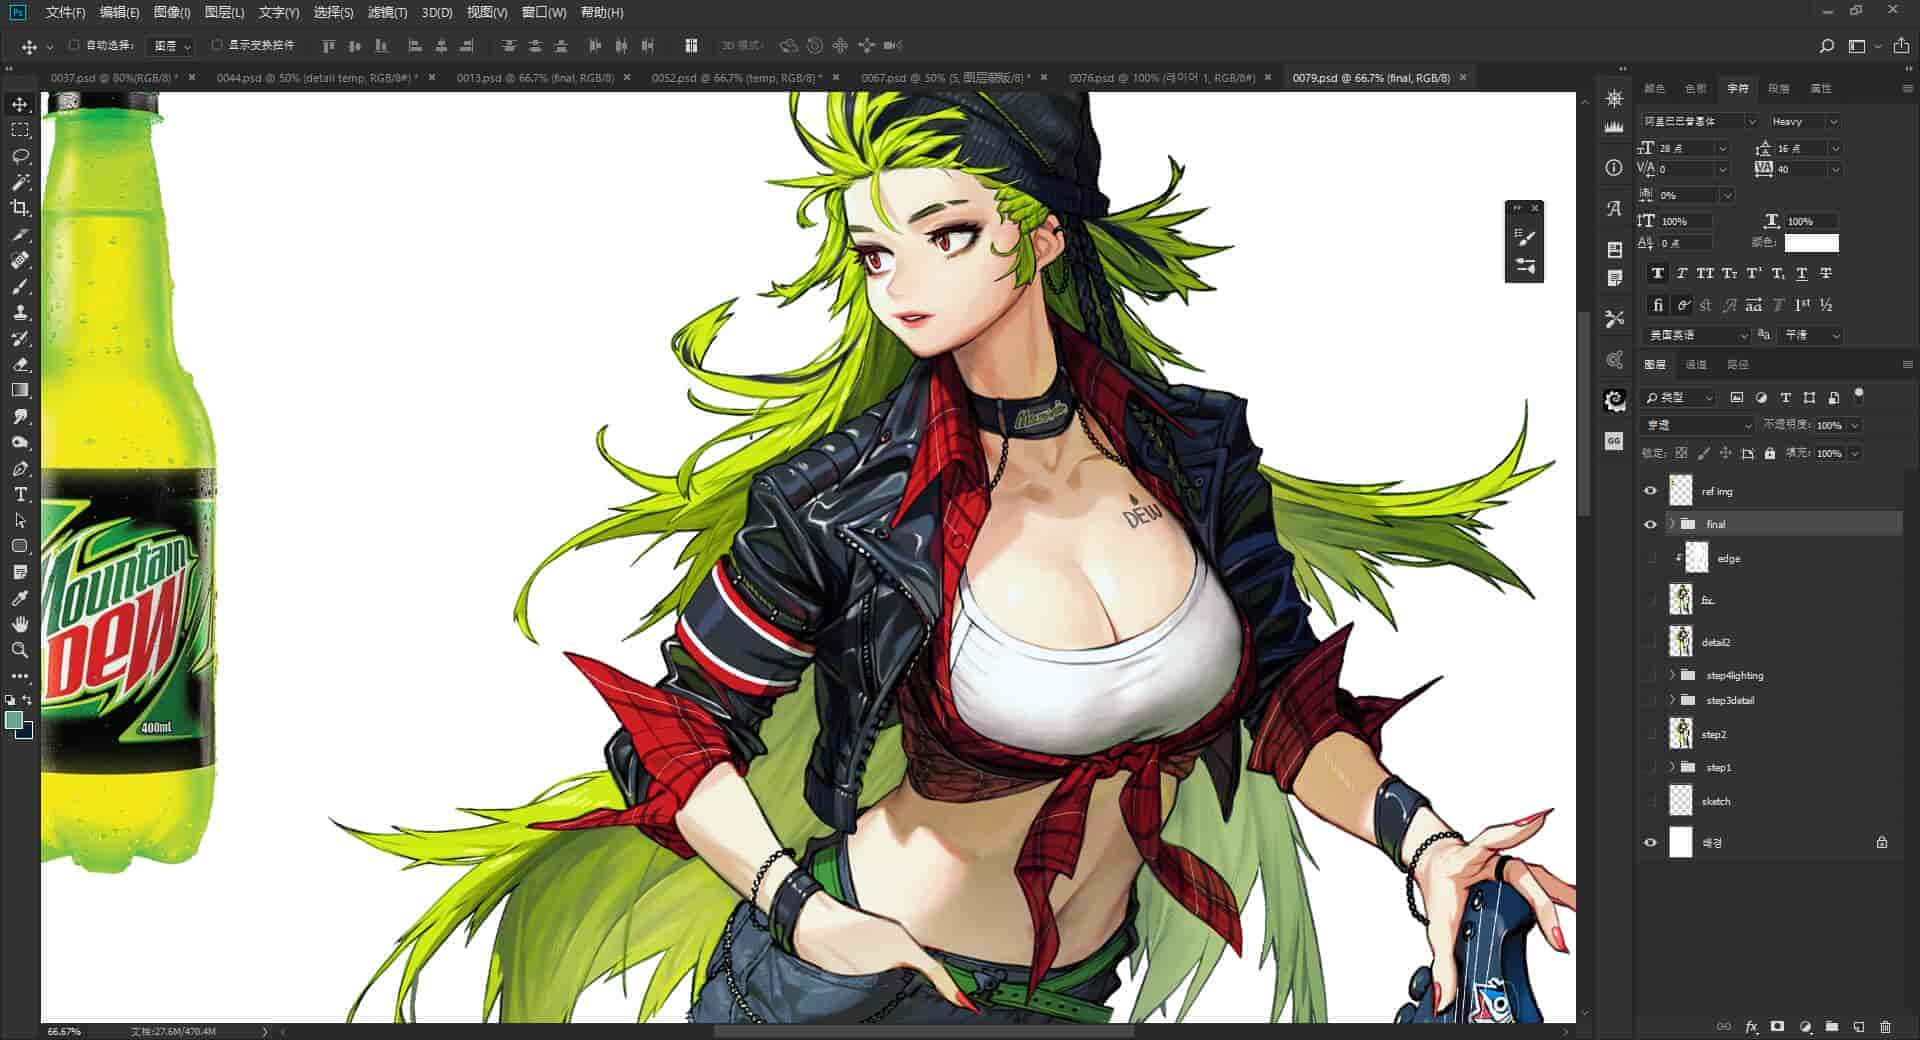Select the Horizontal Type tool
Screen dimensions: 1920x1040
(20, 494)
